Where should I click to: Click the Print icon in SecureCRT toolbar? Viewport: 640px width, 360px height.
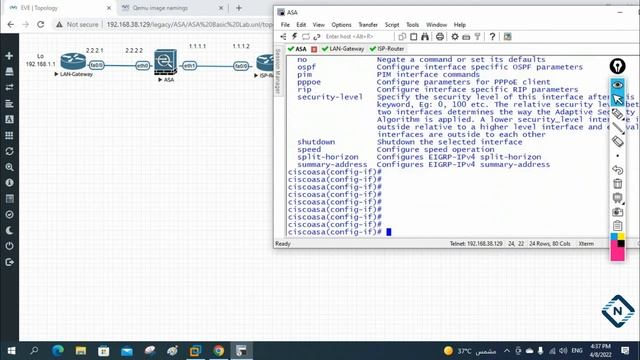coord(440,37)
